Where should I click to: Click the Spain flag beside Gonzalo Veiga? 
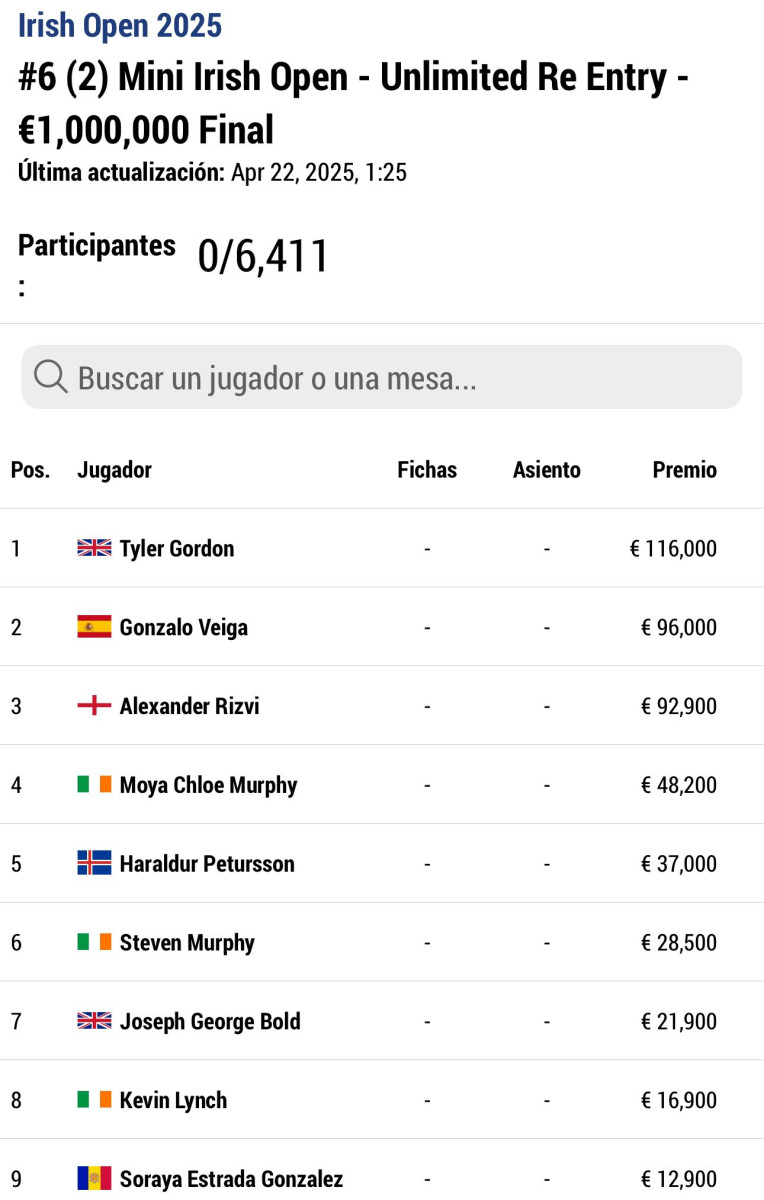[94, 627]
